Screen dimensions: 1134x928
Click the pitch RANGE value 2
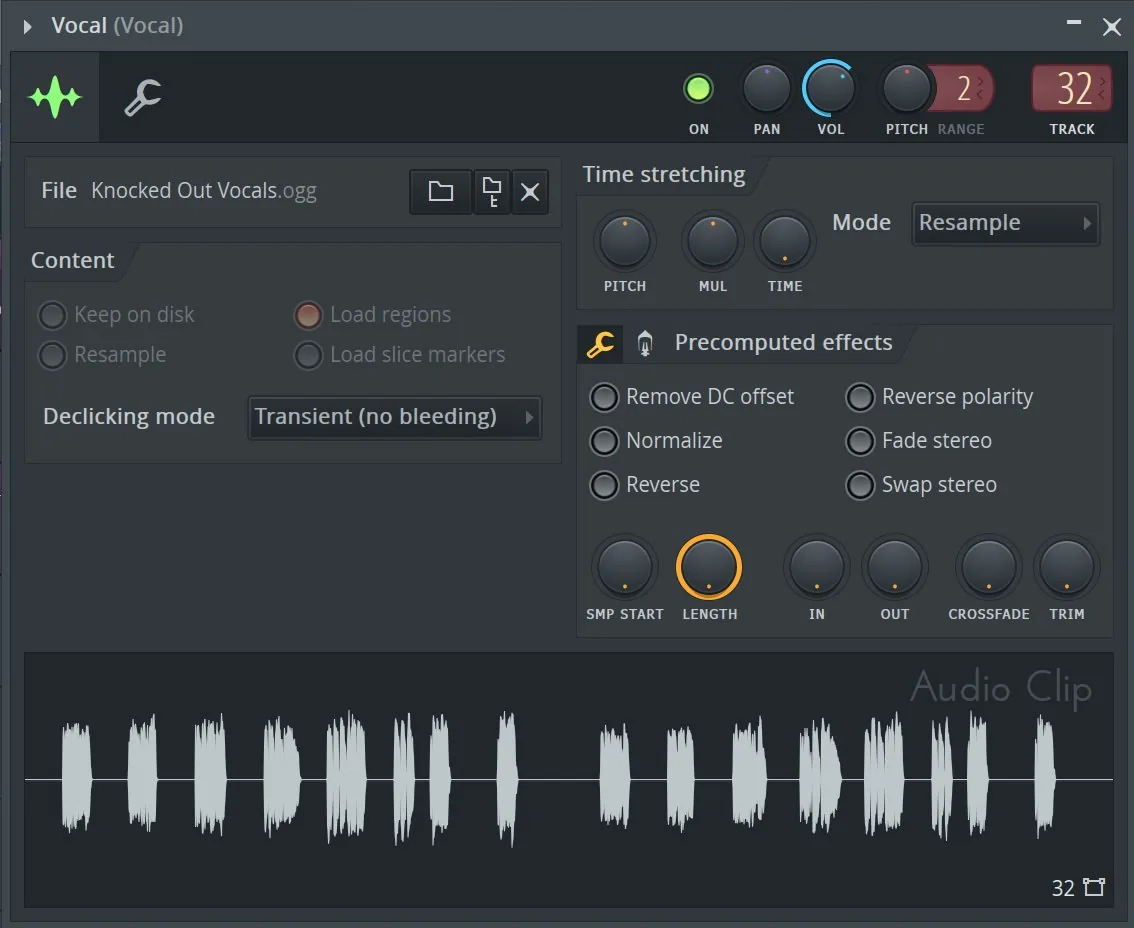click(965, 88)
